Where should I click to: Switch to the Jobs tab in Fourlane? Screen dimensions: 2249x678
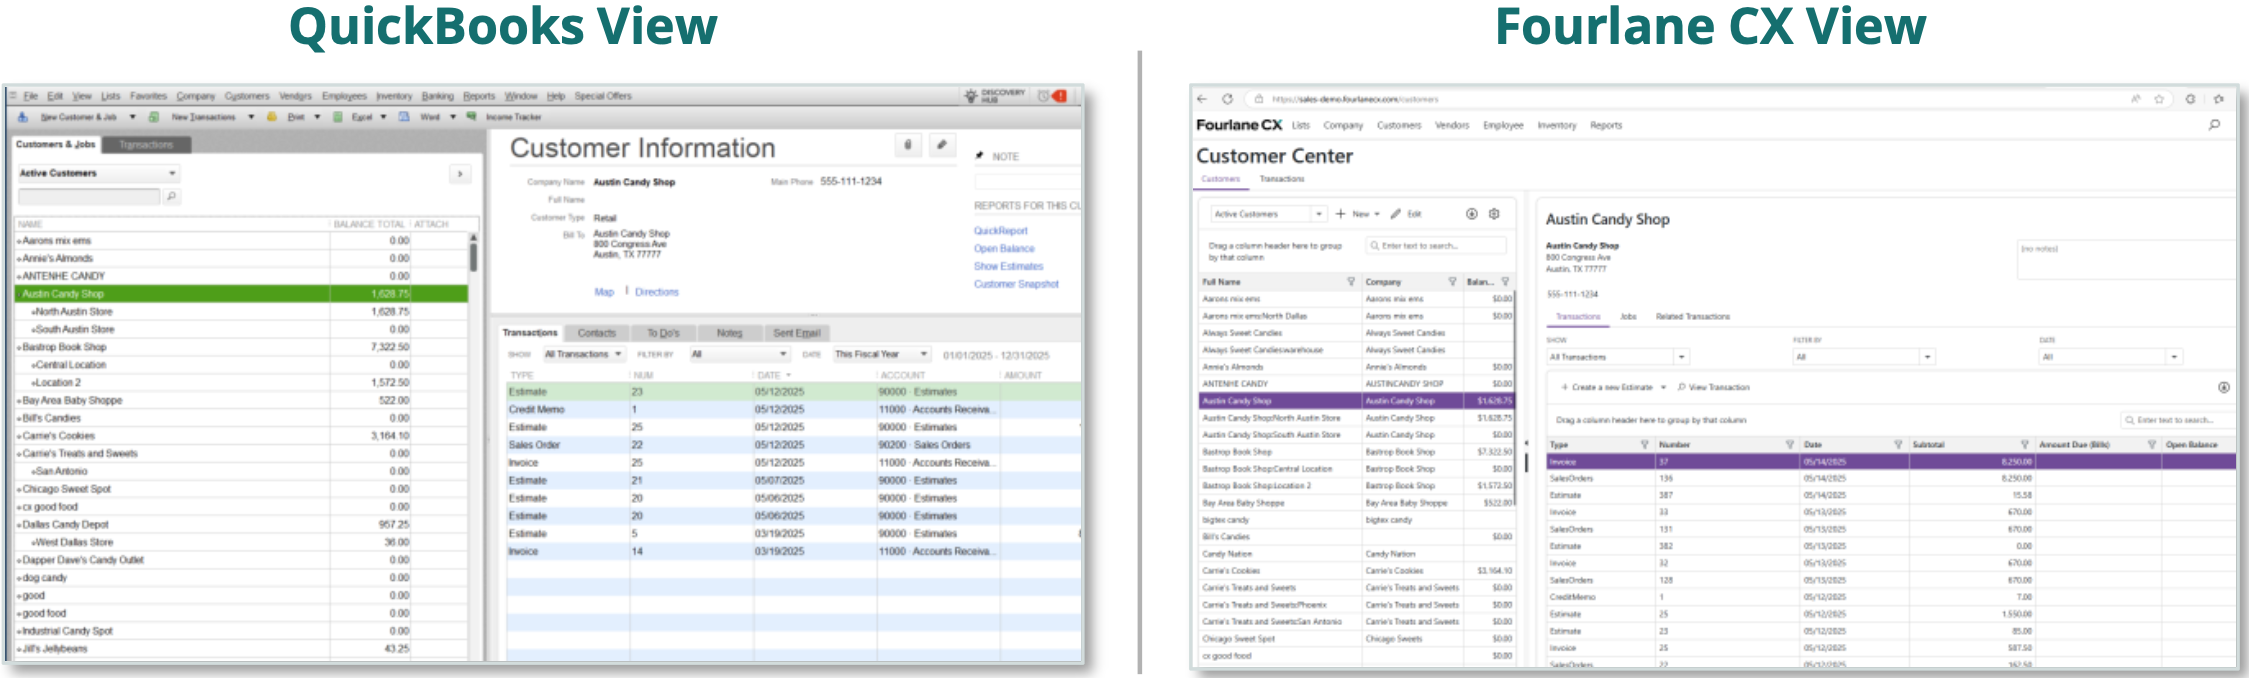point(1628,317)
